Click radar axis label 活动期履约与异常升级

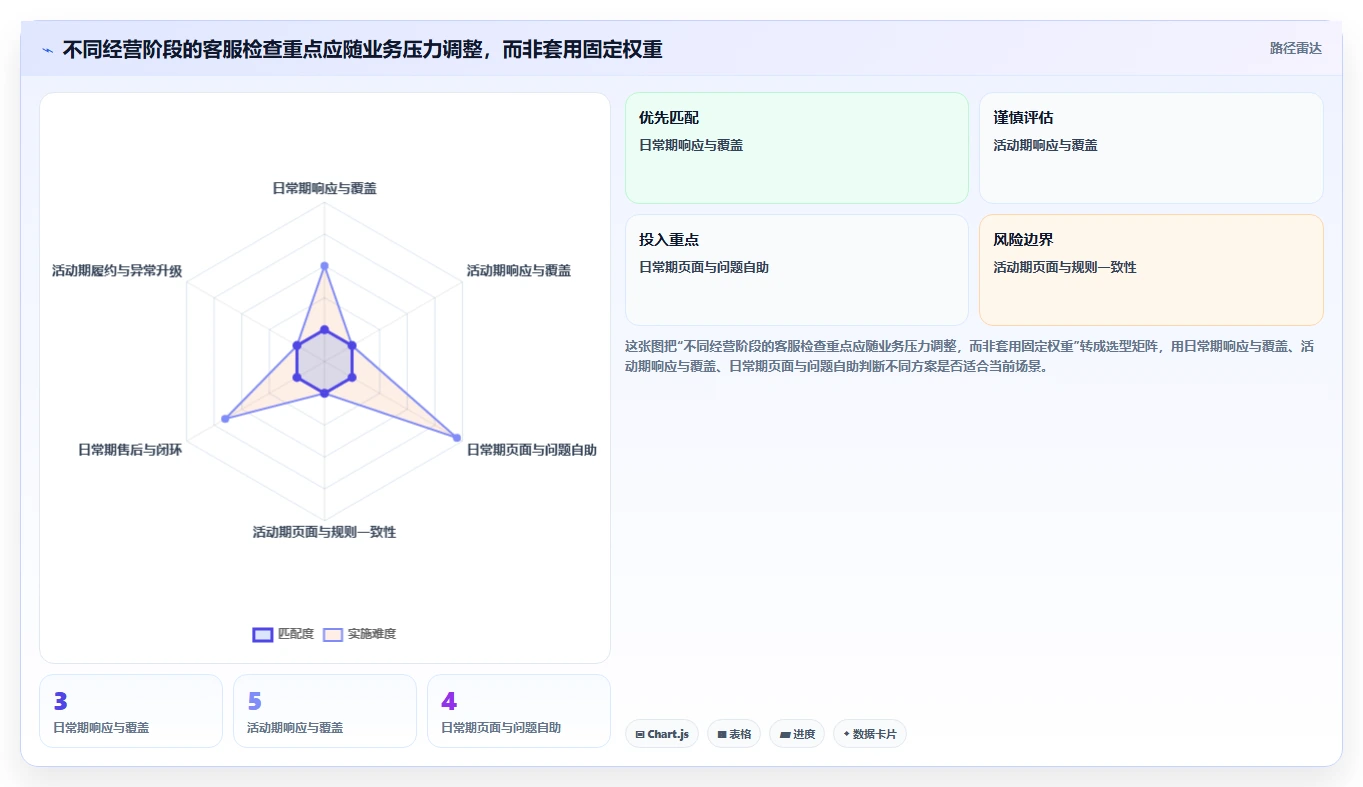[117, 270]
